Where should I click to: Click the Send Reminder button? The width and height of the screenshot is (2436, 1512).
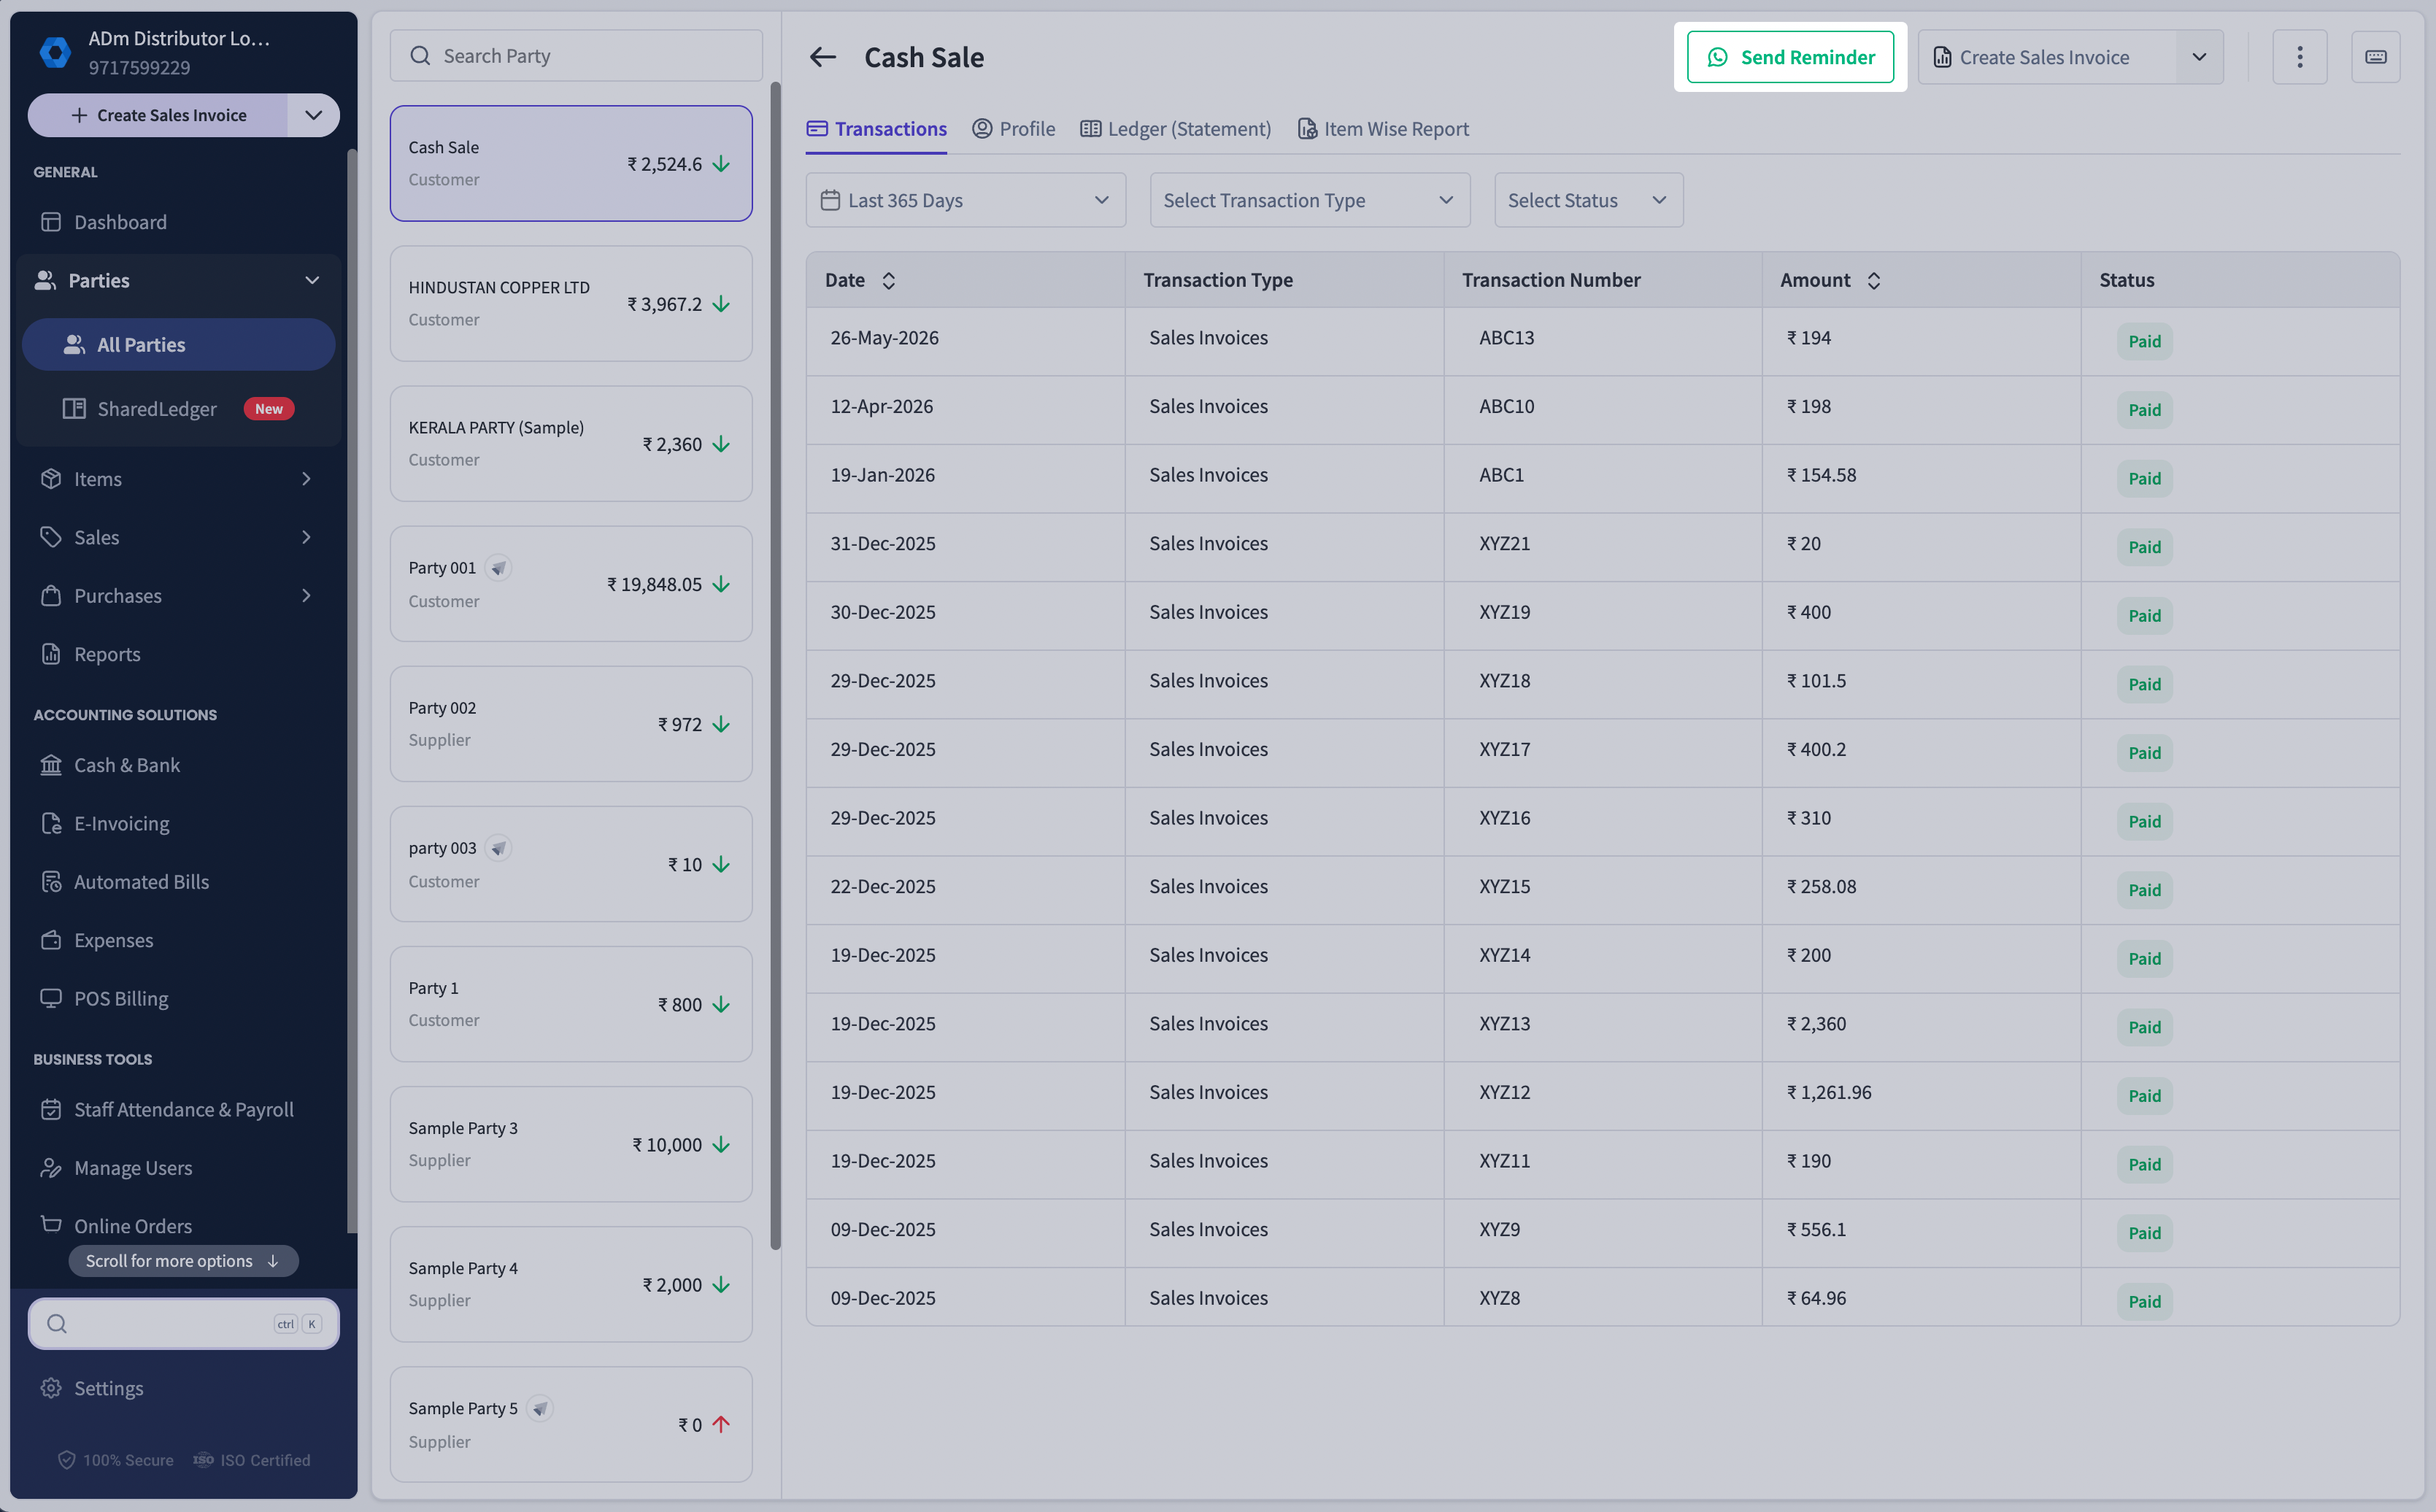(1790, 57)
